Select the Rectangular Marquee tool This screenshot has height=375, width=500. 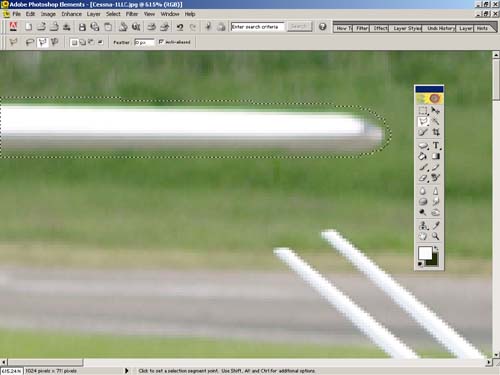(x=423, y=111)
